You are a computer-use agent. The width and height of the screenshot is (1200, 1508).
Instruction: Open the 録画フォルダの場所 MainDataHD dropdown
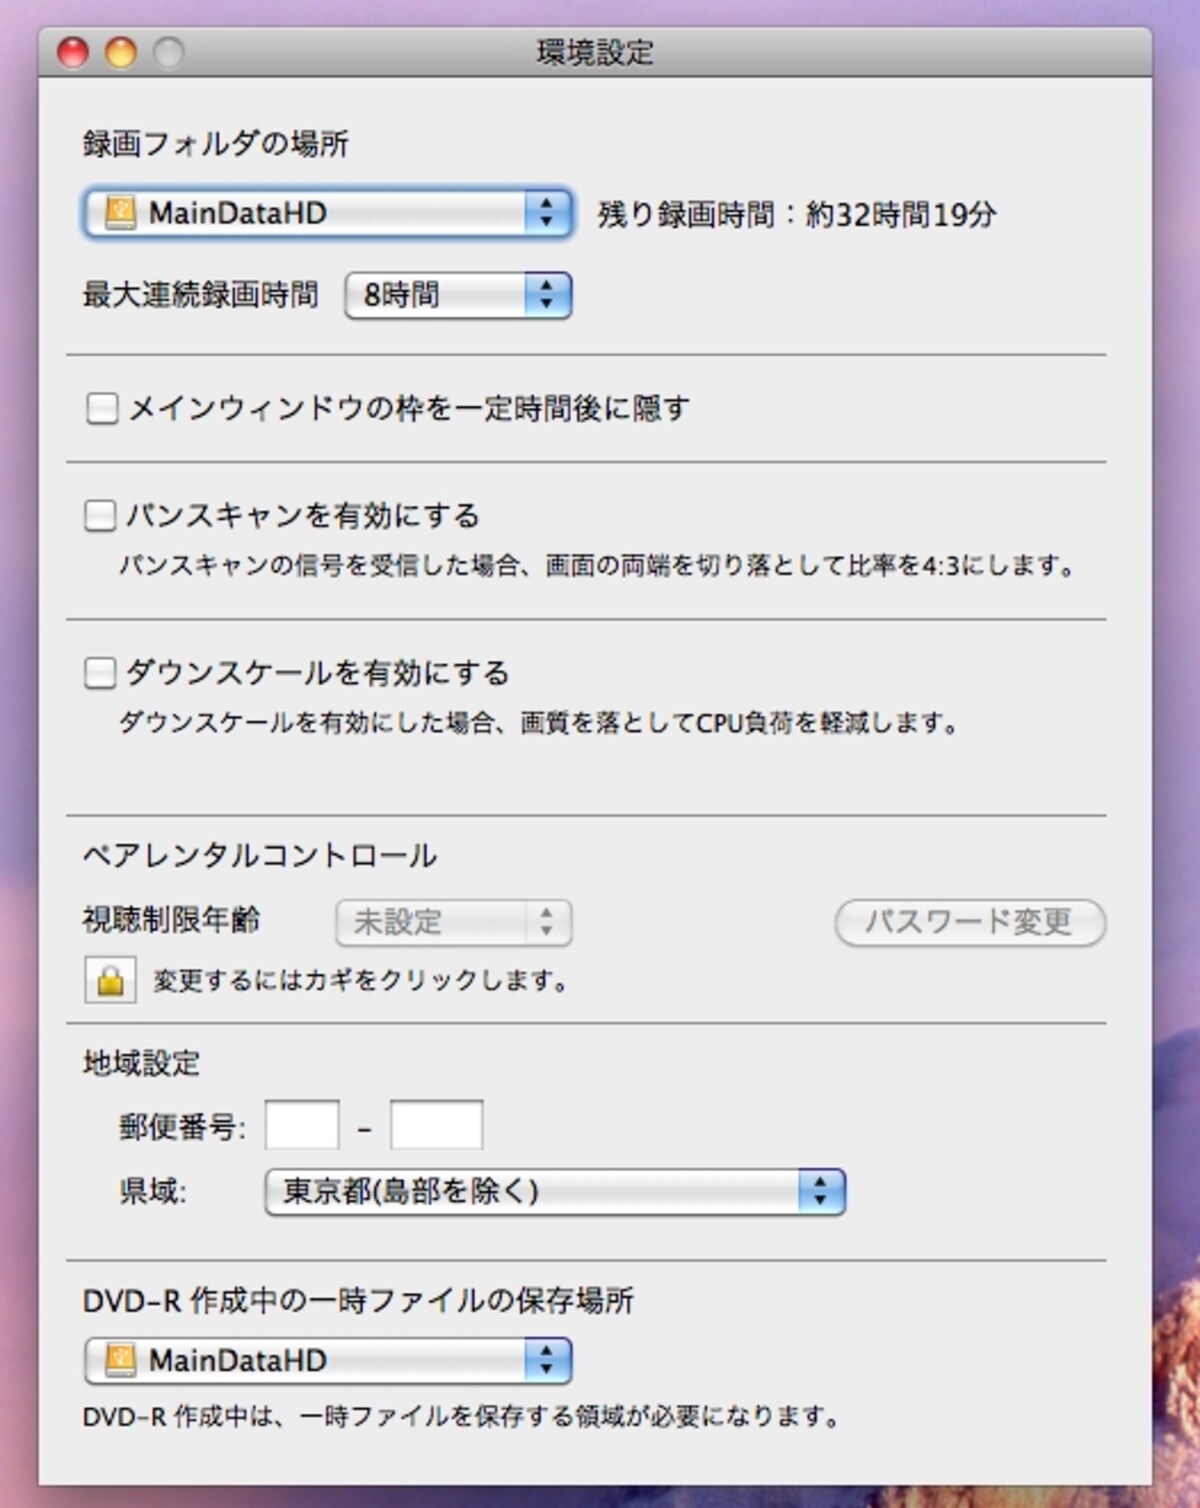pyautogui.click(x=328, y=213)
